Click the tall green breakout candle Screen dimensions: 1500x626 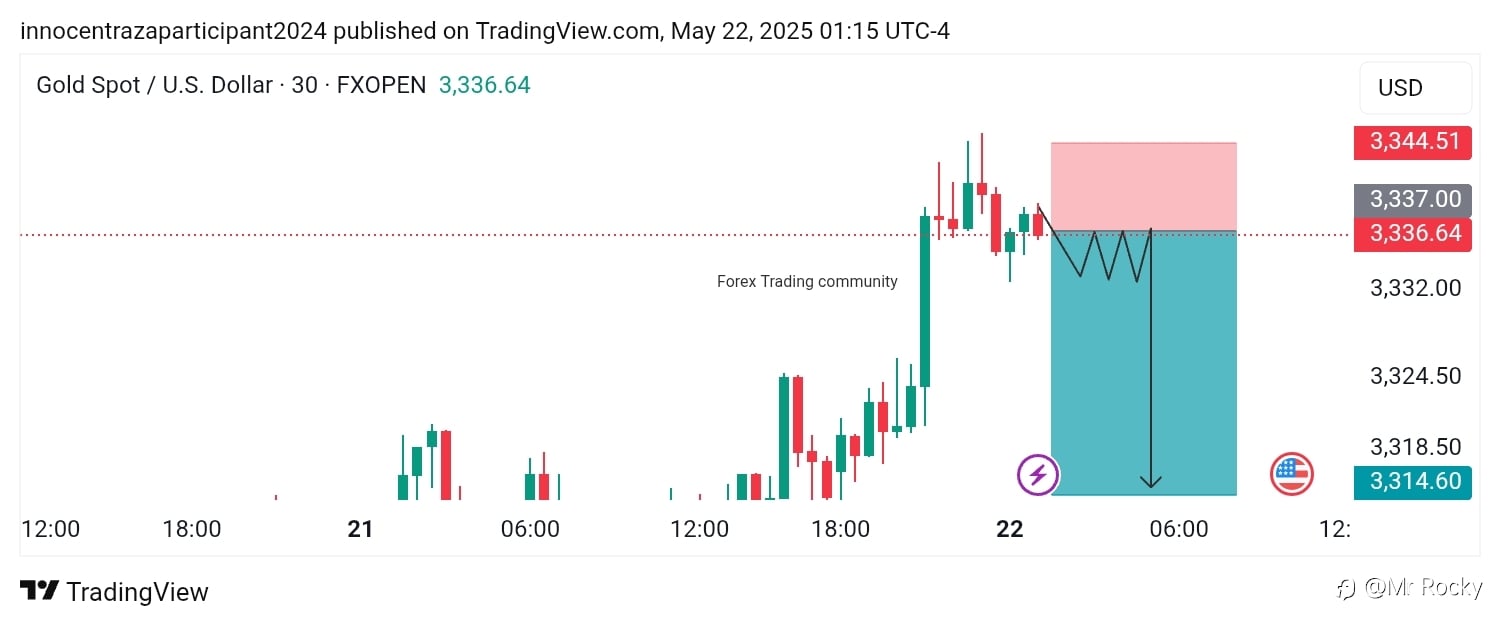(x=925, y=300)
